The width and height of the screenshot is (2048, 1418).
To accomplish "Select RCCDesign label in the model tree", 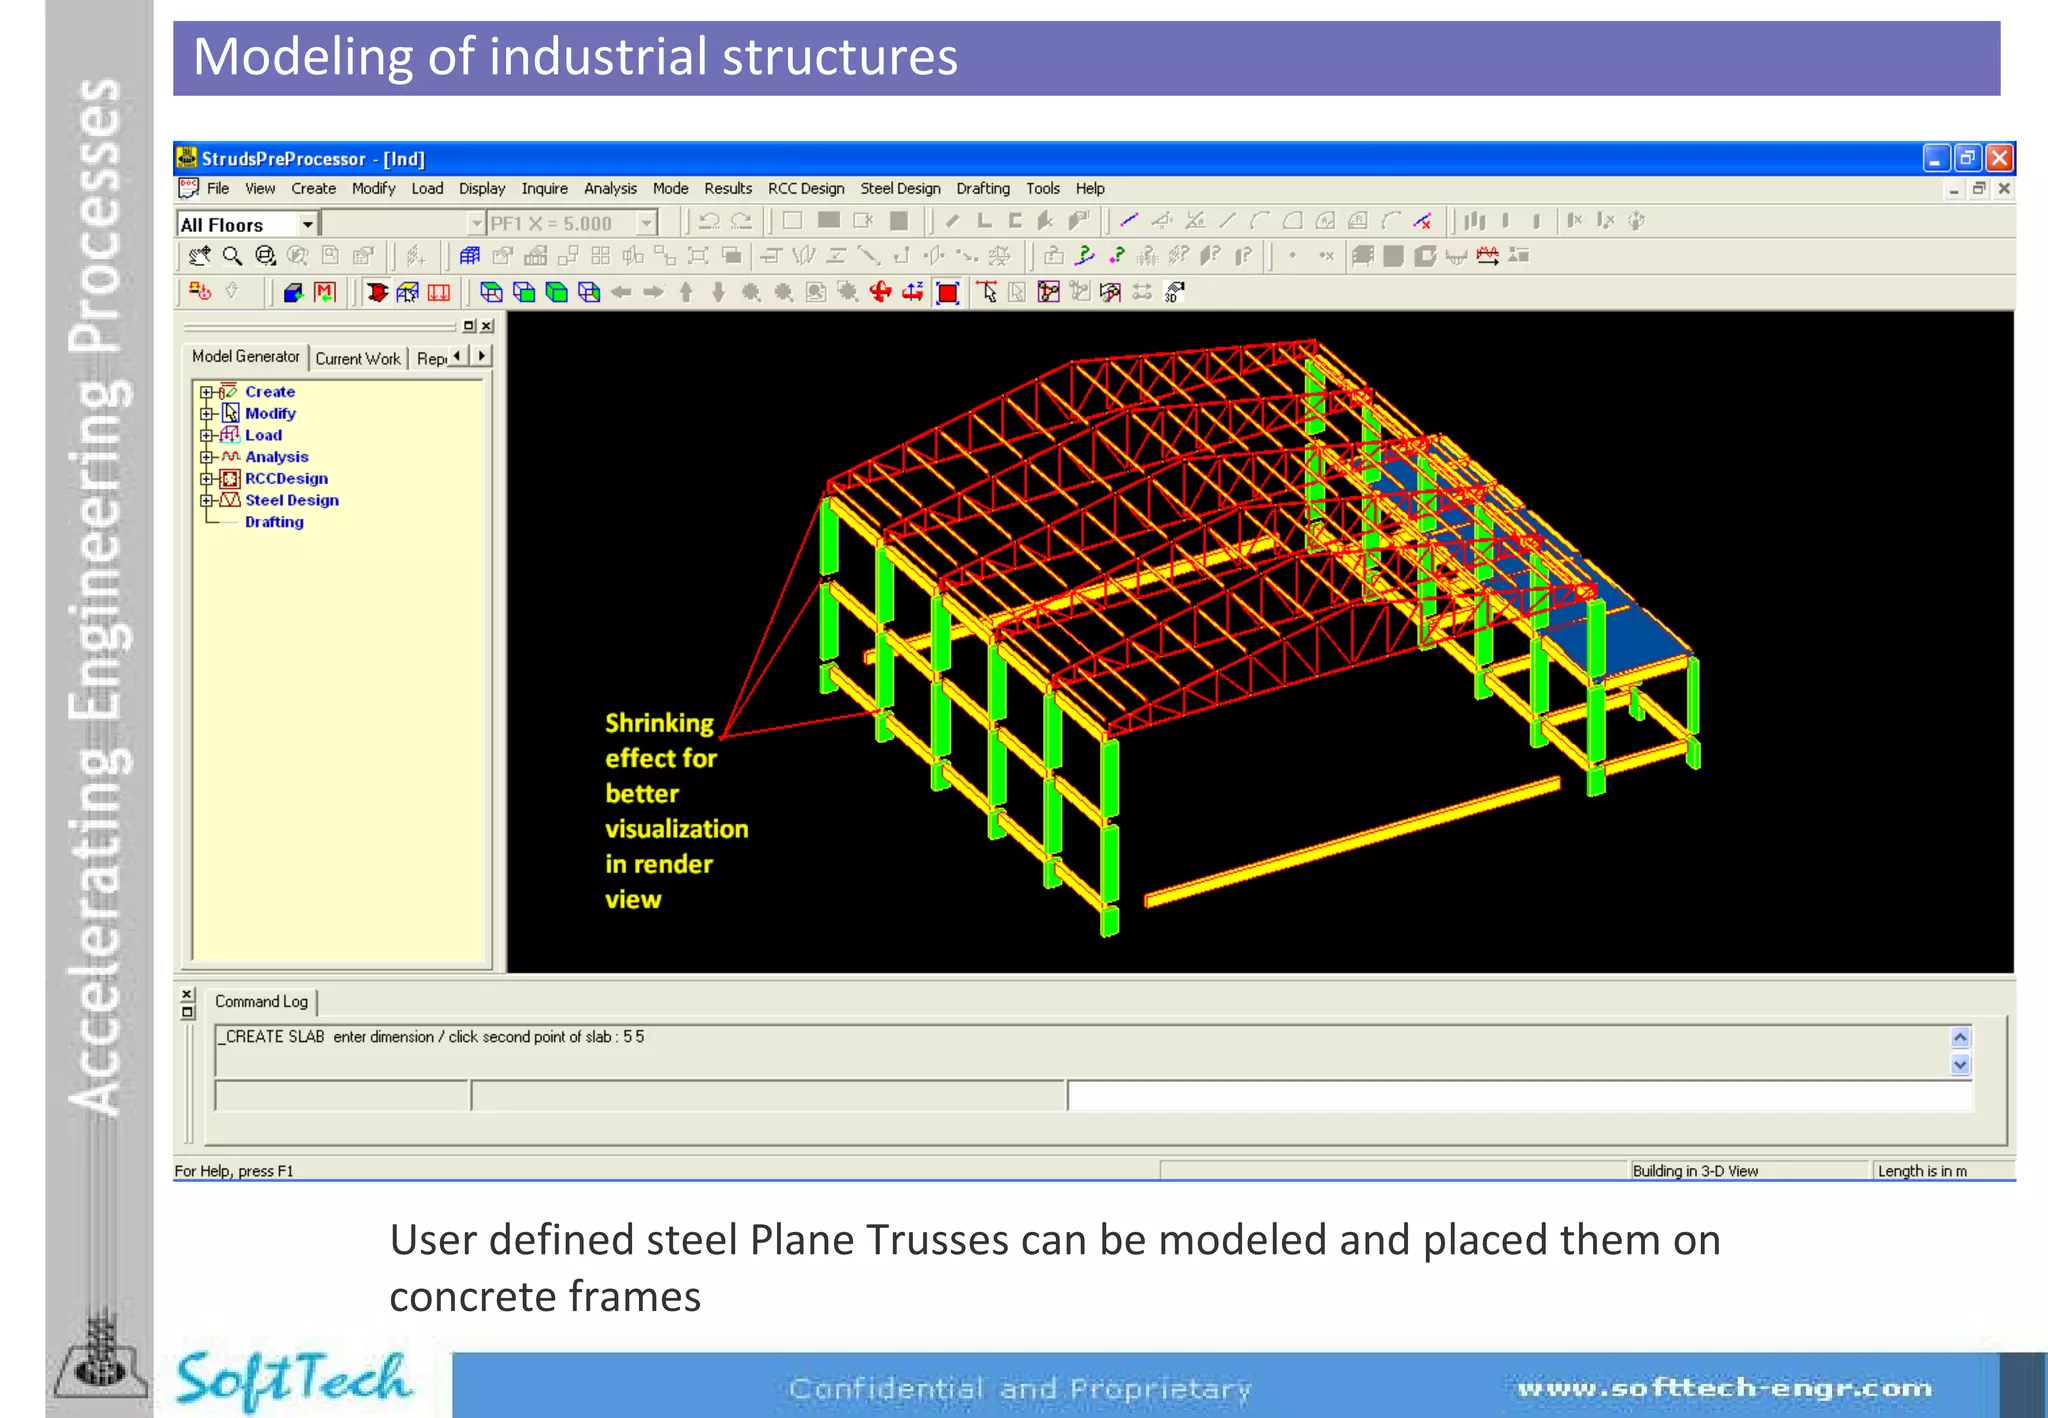I will coord(286,479).
